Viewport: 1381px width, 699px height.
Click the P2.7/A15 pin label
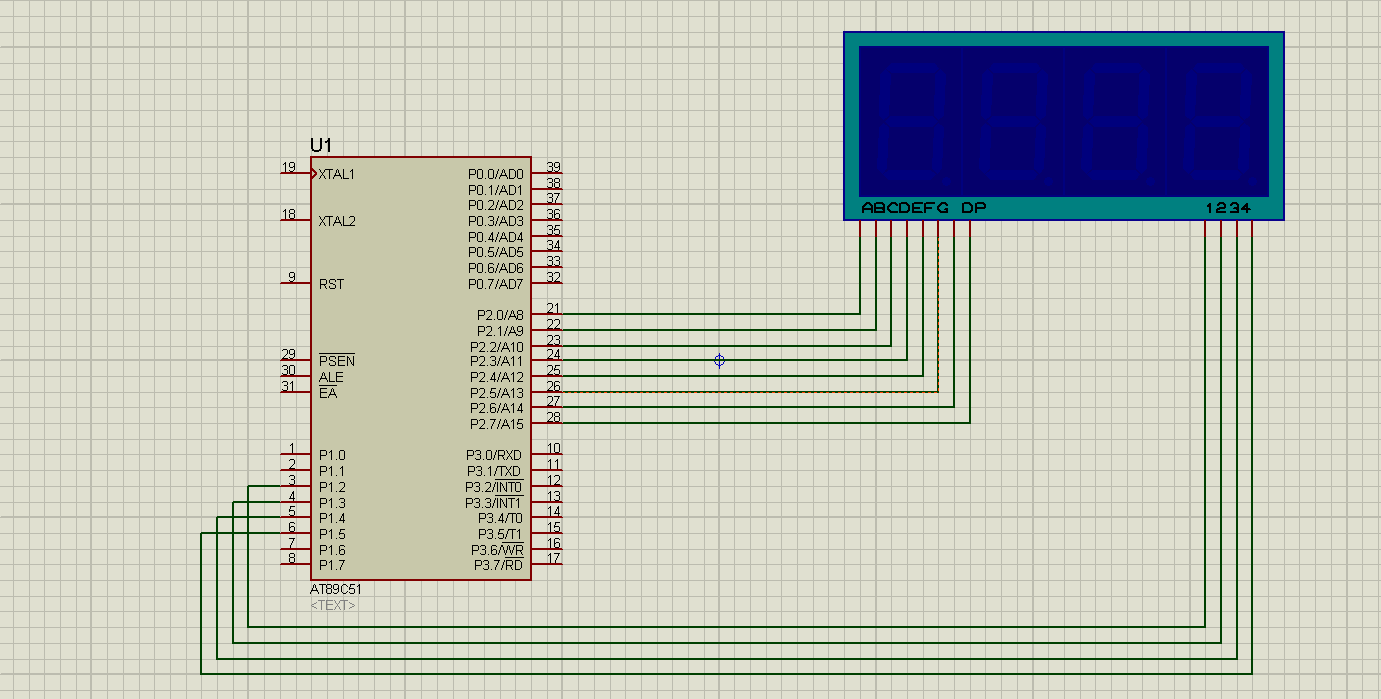497,424
